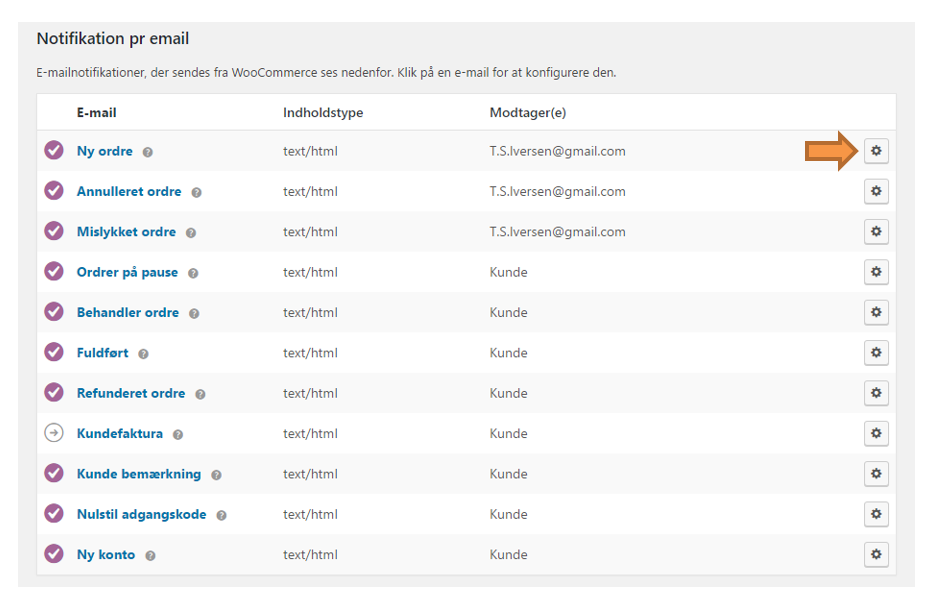Open settings gear for Ordrer på pause
Viewport: 934px width, 604px height.
tap(876, 272)
